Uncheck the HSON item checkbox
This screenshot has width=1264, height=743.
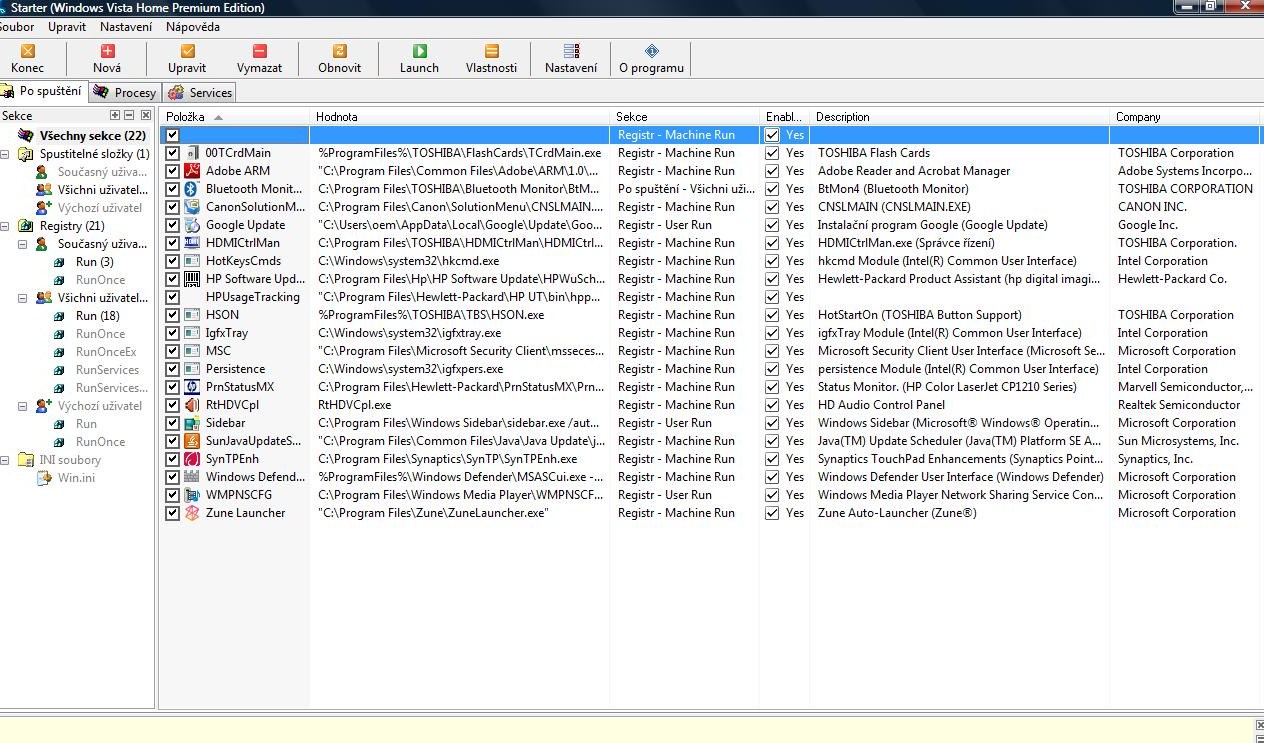point(172,315)
